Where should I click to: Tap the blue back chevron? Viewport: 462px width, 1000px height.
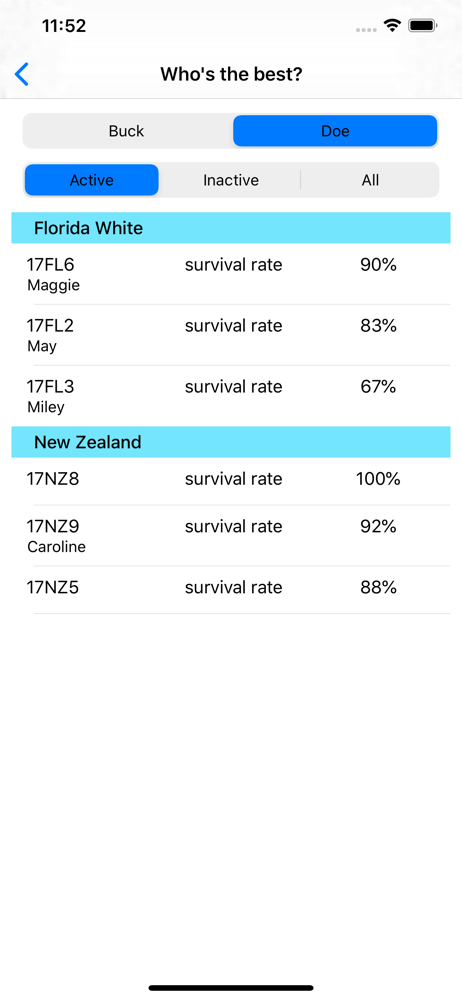tap(22, 75)
